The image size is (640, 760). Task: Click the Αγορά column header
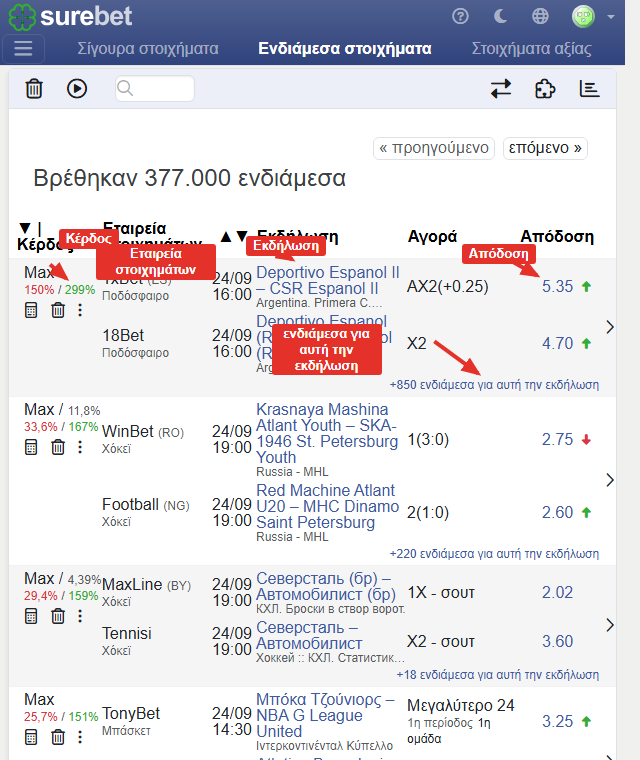(432, 236)
